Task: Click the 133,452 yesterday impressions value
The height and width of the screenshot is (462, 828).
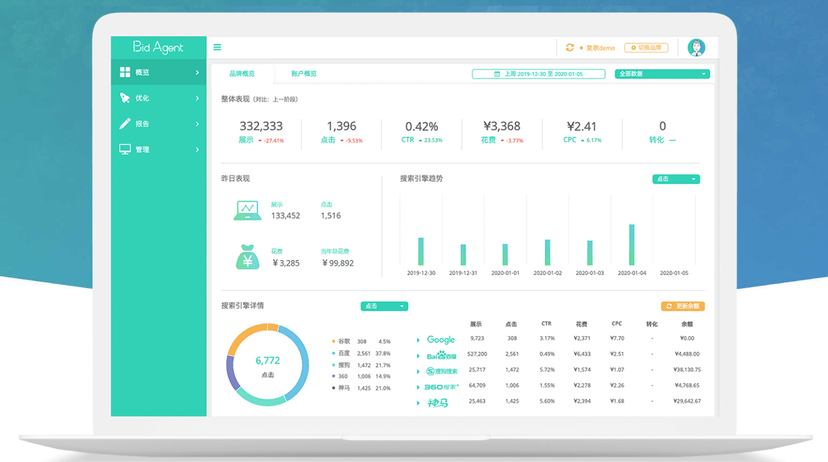Action: [286, 215]
